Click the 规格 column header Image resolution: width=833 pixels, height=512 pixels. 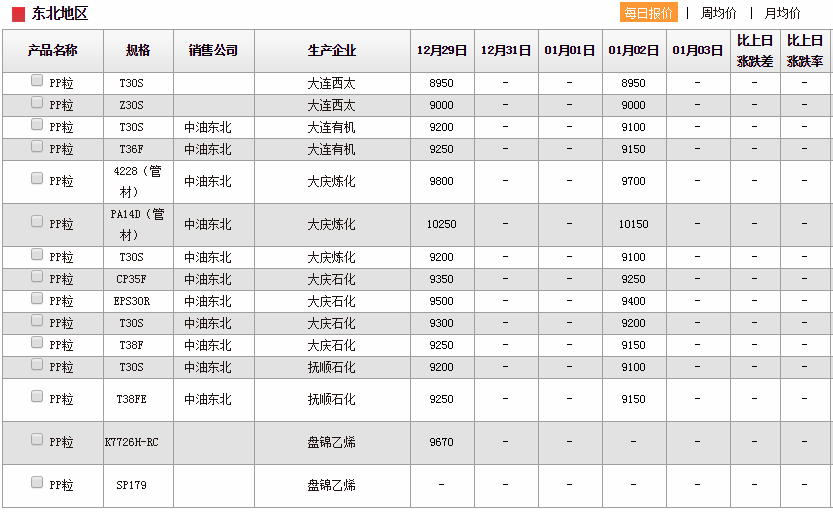138,51
